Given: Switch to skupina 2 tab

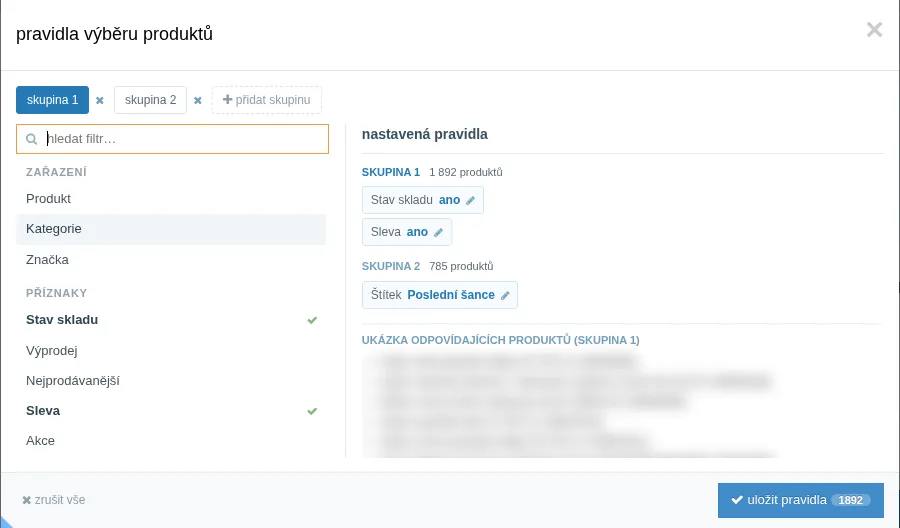Looking at the screenshot, I should 150,100.
